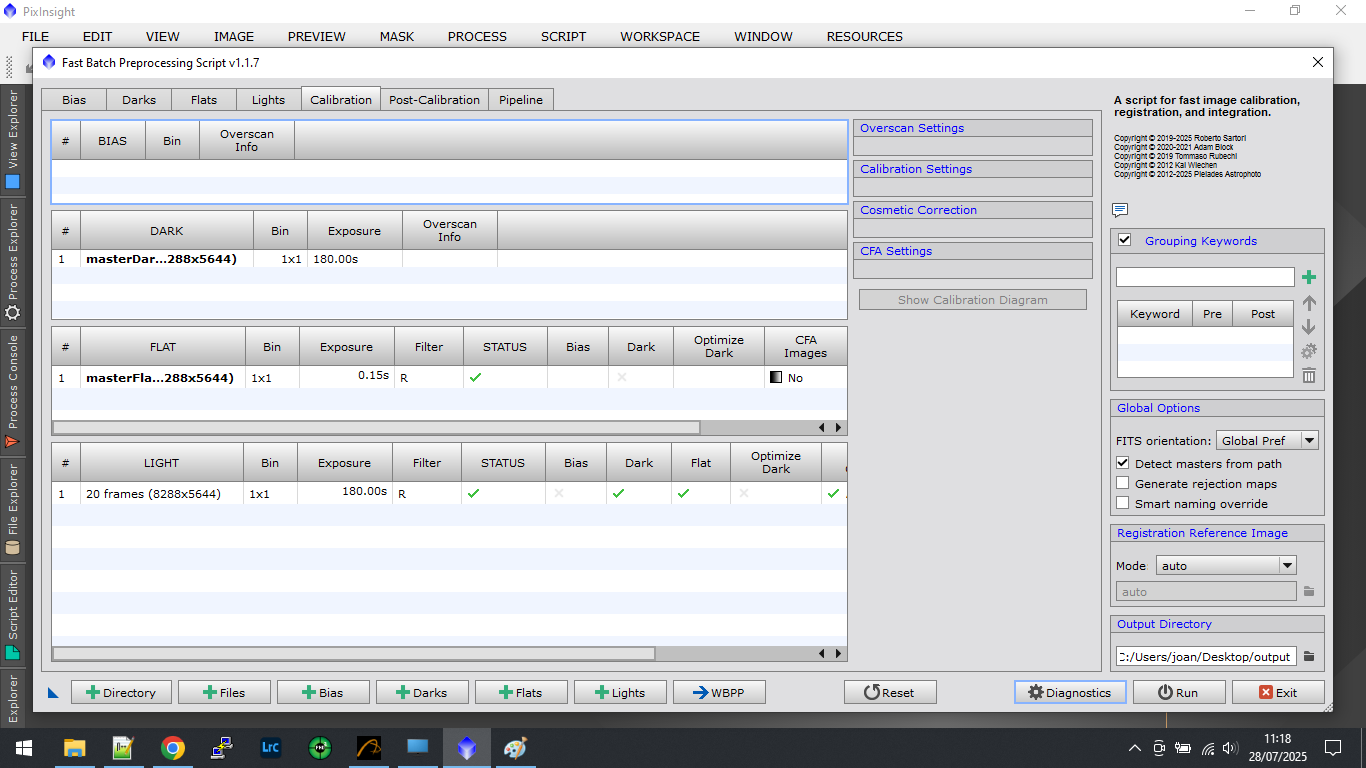This screenshot has width=1366, height=768.
Task: Open the Paint palette app in taskbar
Action: (515, 747)
